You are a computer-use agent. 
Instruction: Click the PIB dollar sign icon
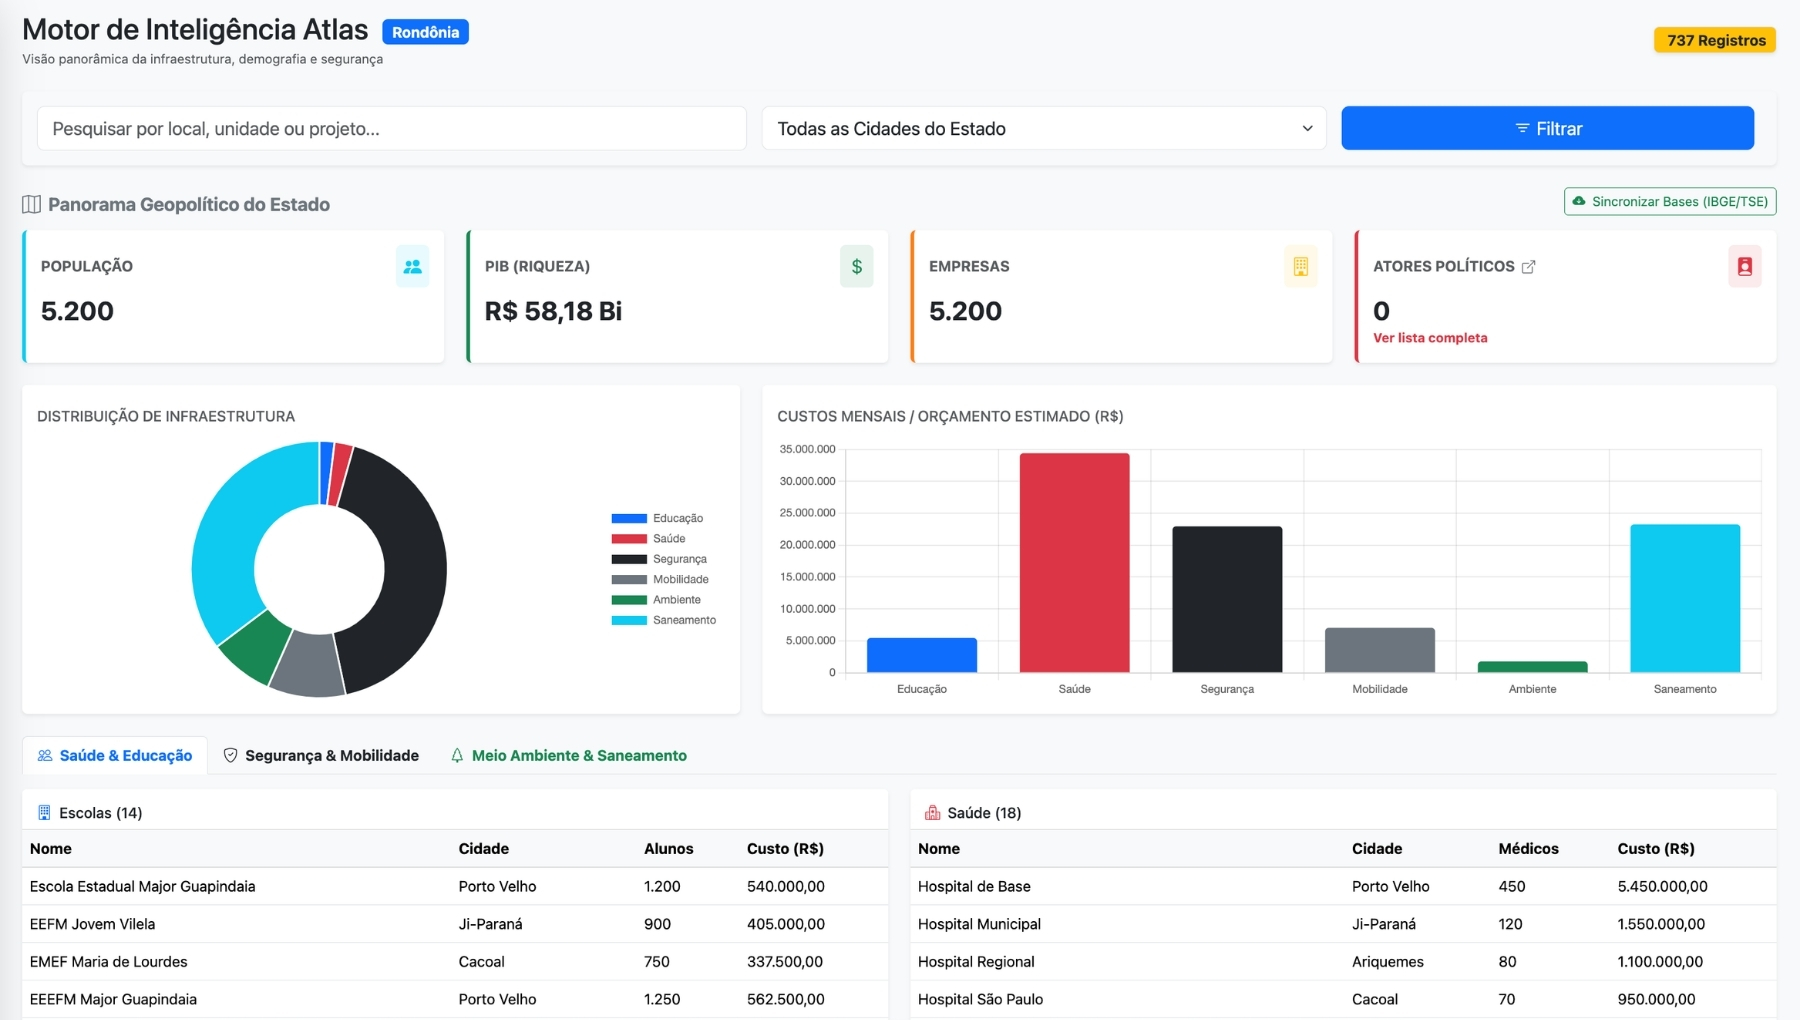(x=856, y=267)
